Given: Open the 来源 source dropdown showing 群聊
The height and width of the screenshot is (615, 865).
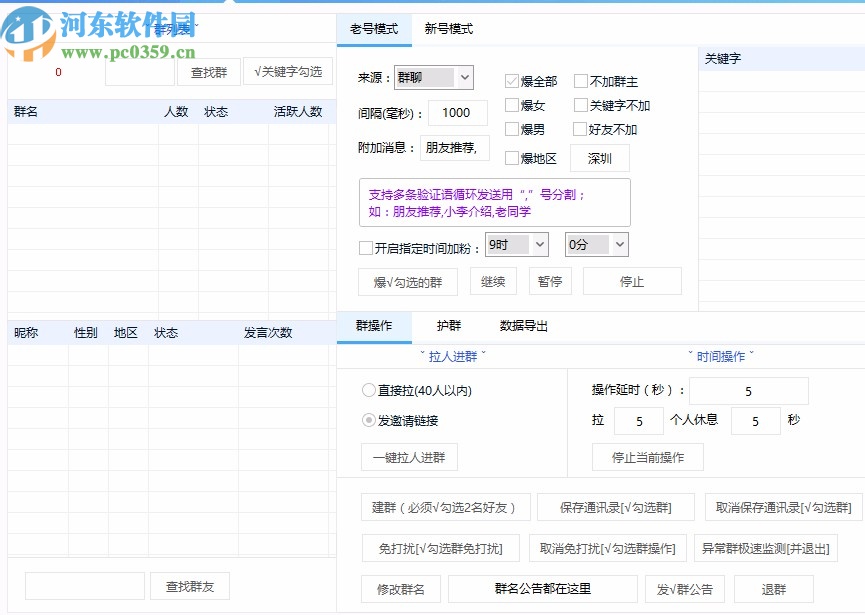Looking at the screenshot, I should coord(433,77).
